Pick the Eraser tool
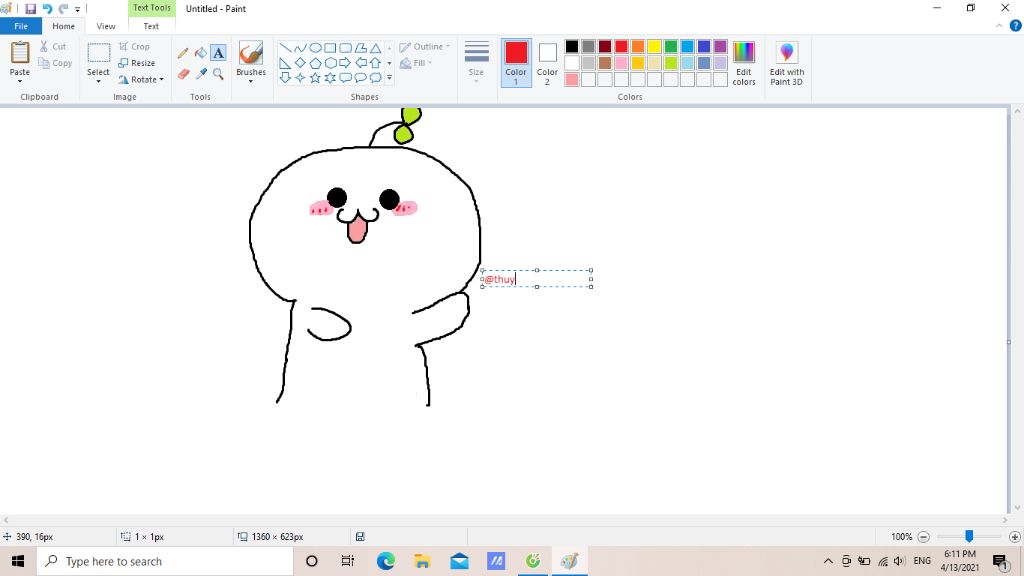The height and width of the screenshot is (576, 1024). [183, 74]
